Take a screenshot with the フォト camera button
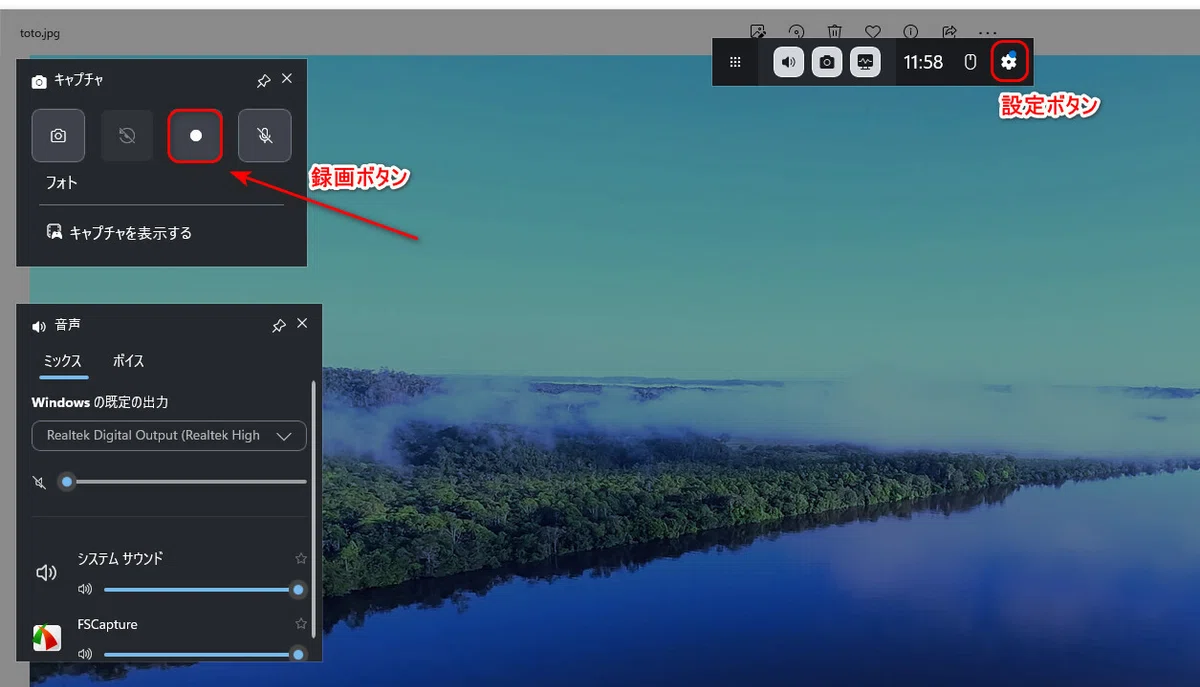This screenshot has height=687, width=1200. point(58,136)
